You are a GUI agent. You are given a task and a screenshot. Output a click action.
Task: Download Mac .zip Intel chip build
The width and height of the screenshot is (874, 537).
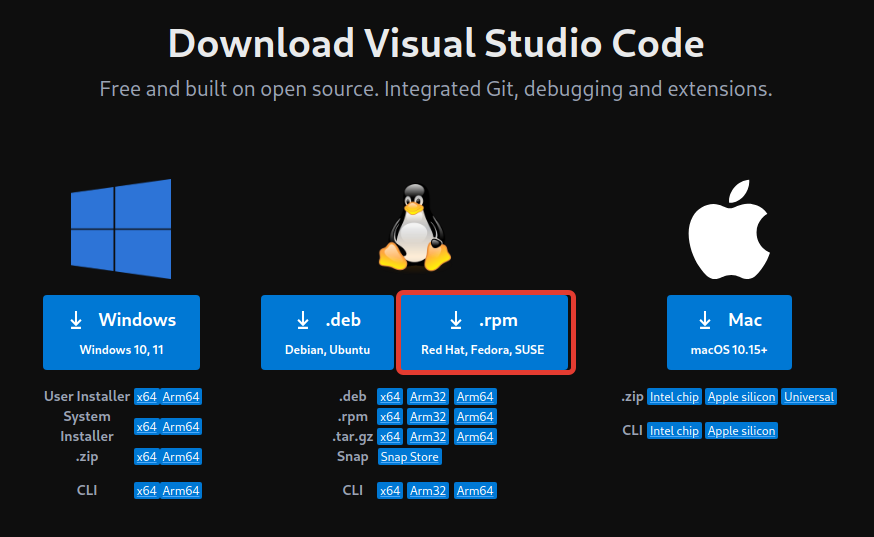coord(674,396)
